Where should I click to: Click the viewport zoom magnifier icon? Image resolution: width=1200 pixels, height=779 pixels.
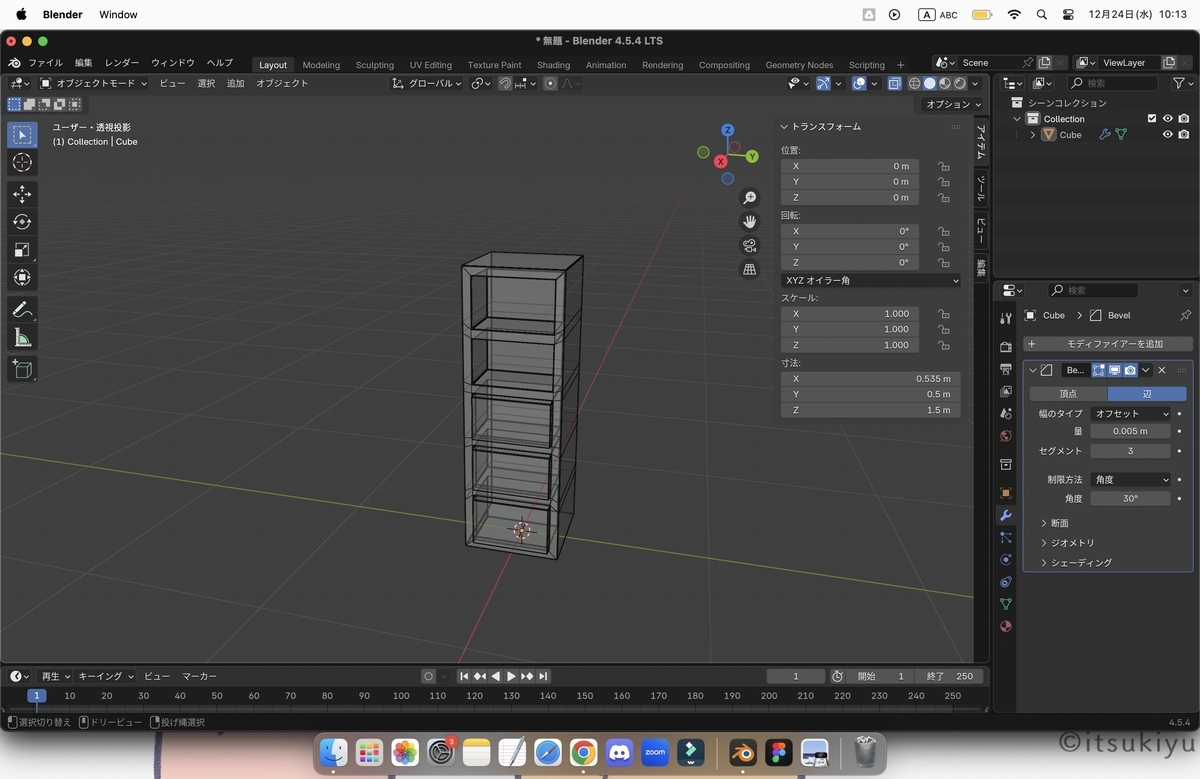pos(750,198)
